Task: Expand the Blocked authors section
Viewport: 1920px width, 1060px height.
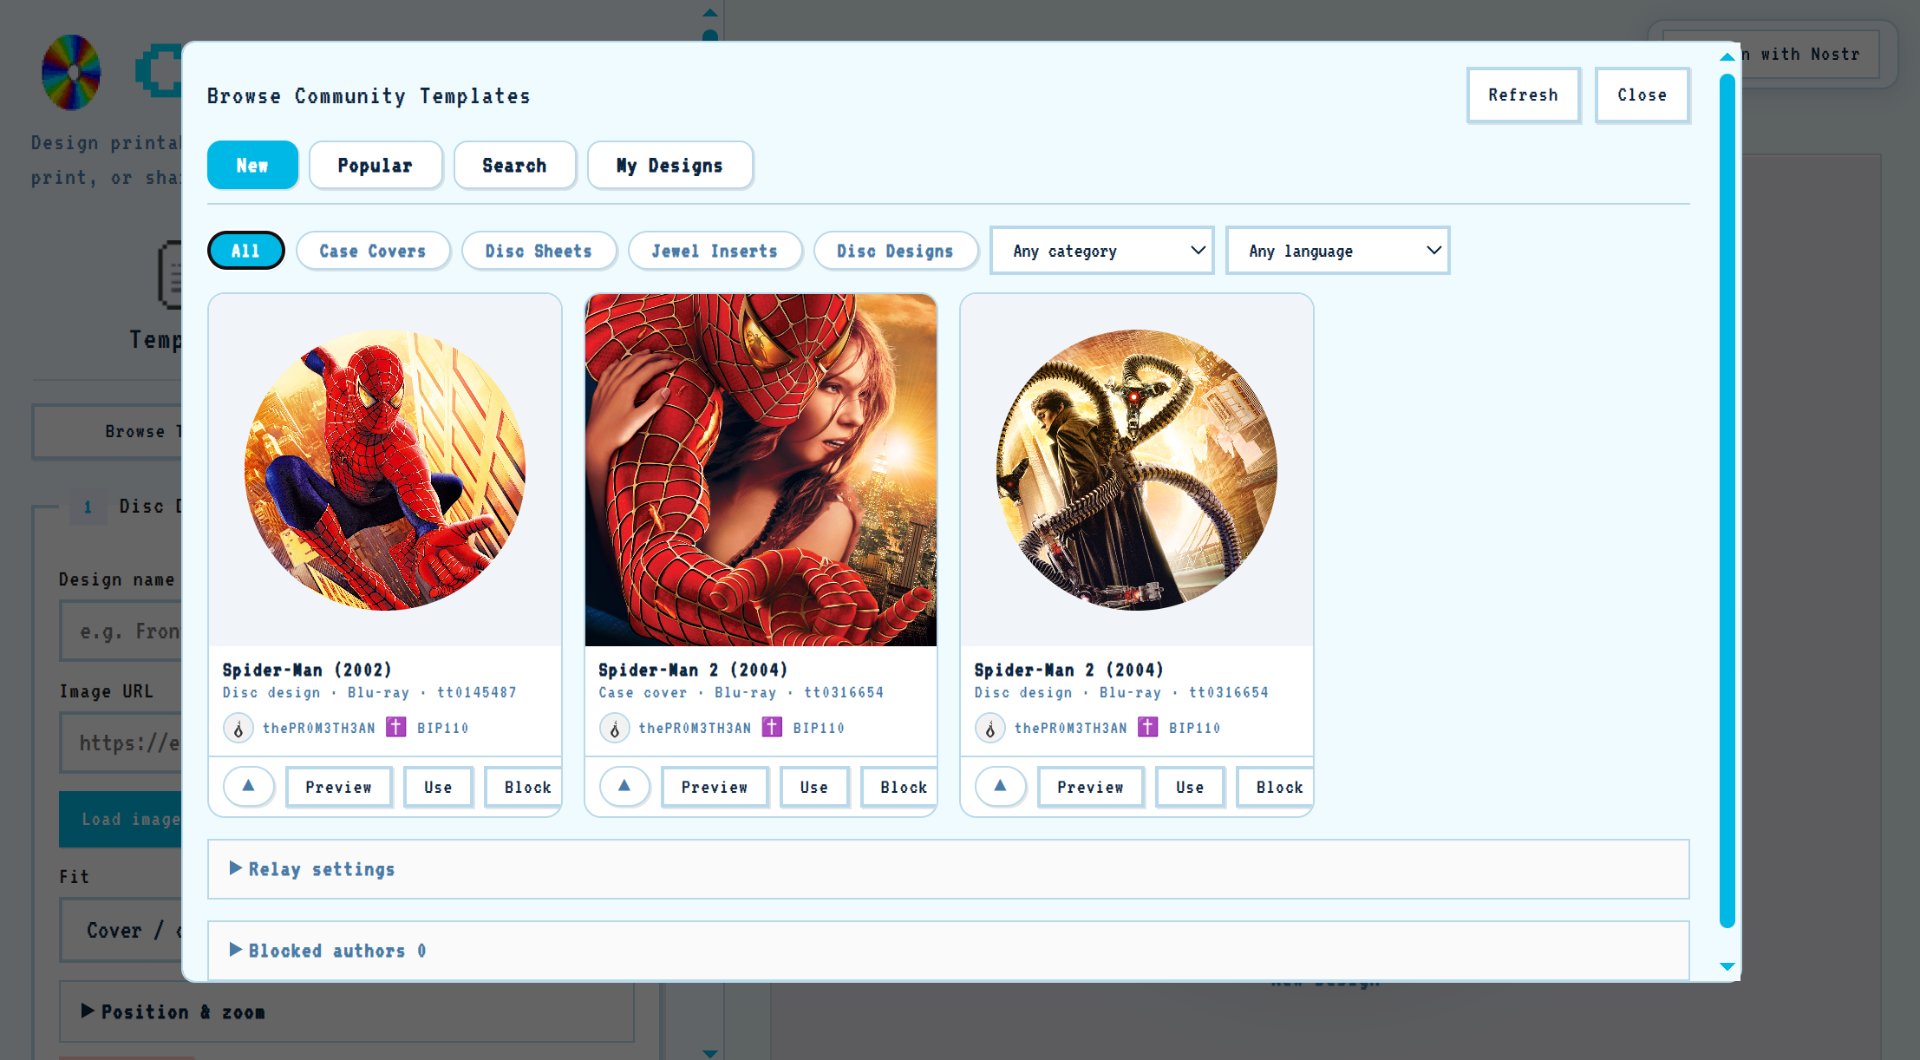Action: [948, 950]
